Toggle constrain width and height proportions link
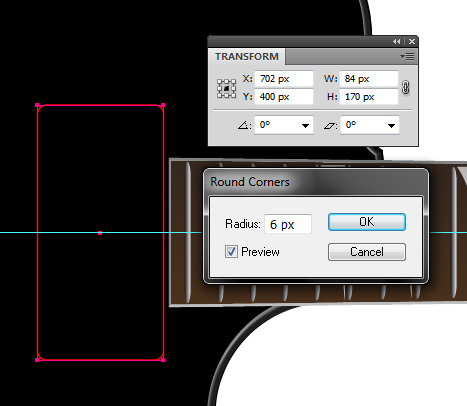This screenshot has height=406, width=467. [x=405, y=88]
